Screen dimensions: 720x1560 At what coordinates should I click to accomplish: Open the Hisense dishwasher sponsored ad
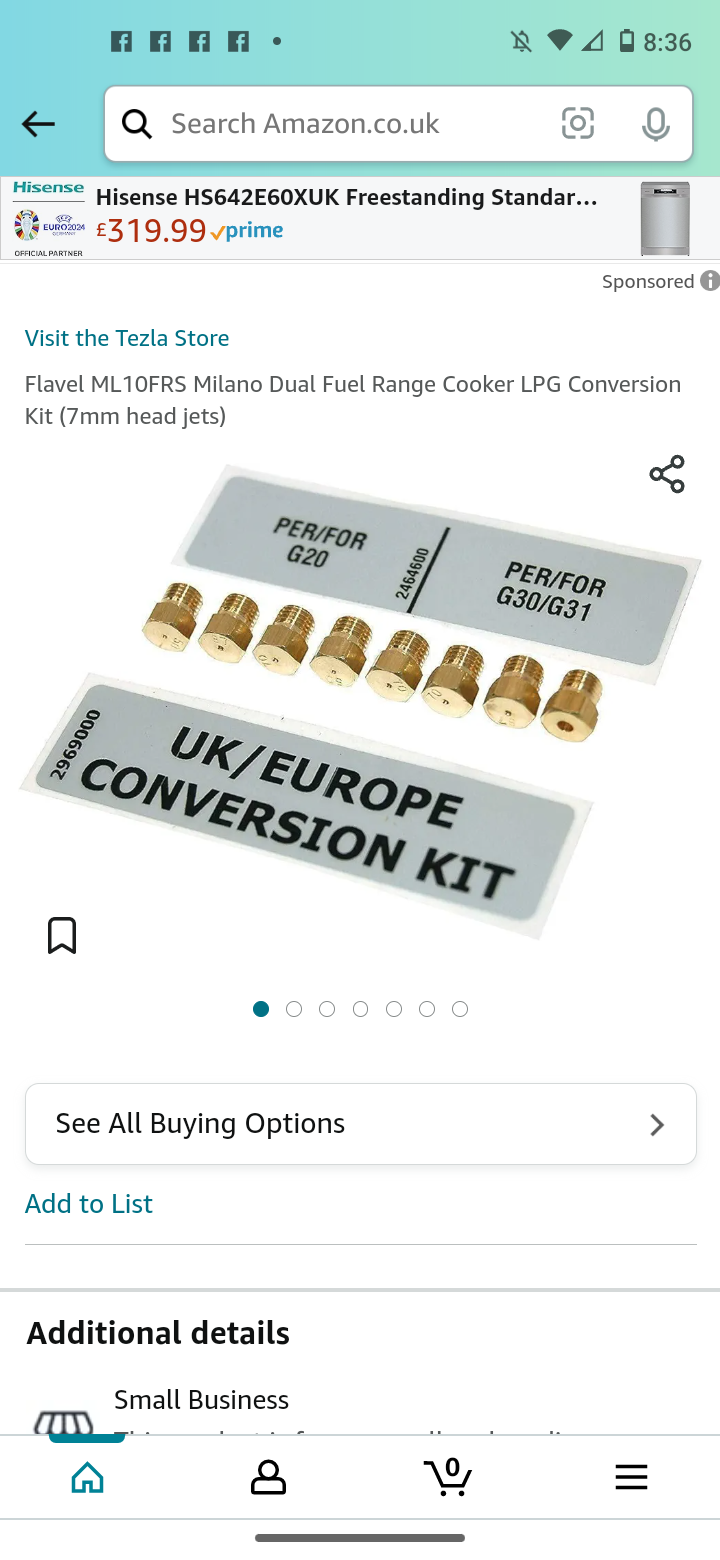pyautogui.click(x=360, y=219)
